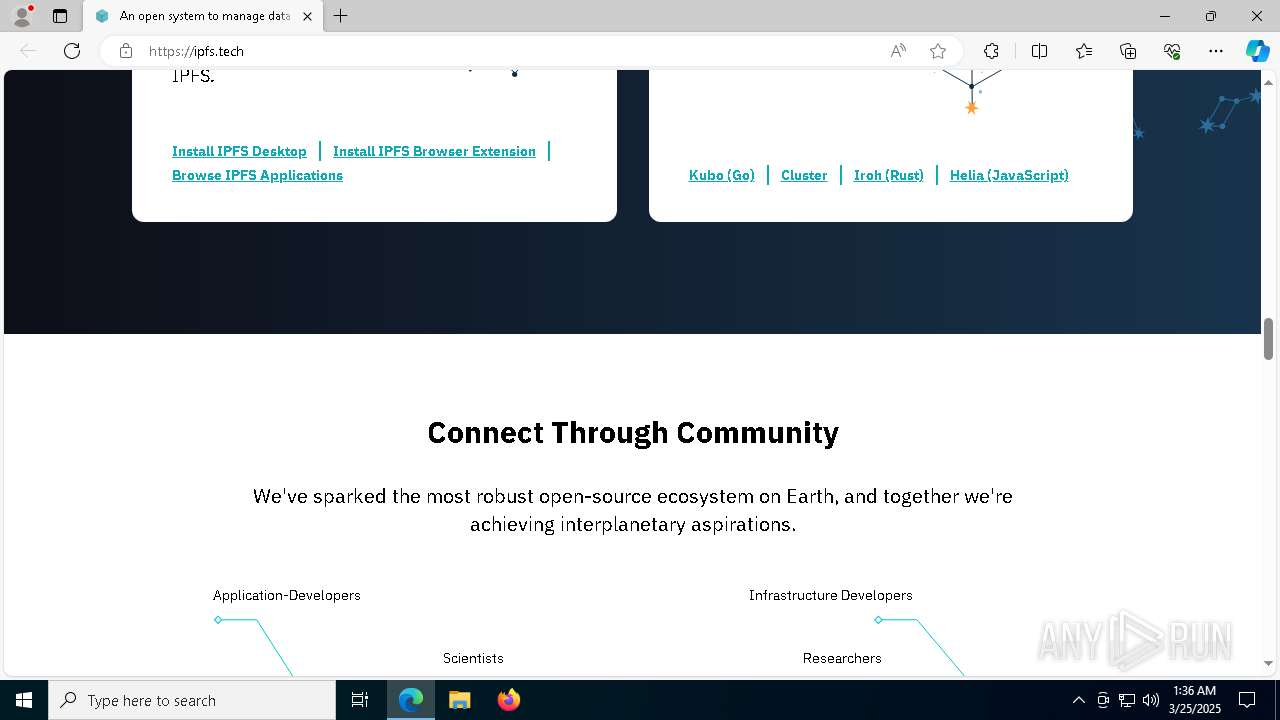1280x720 pixels.
Task: Open the Helia (JavaScript) link
Action: click(1009, 175)
